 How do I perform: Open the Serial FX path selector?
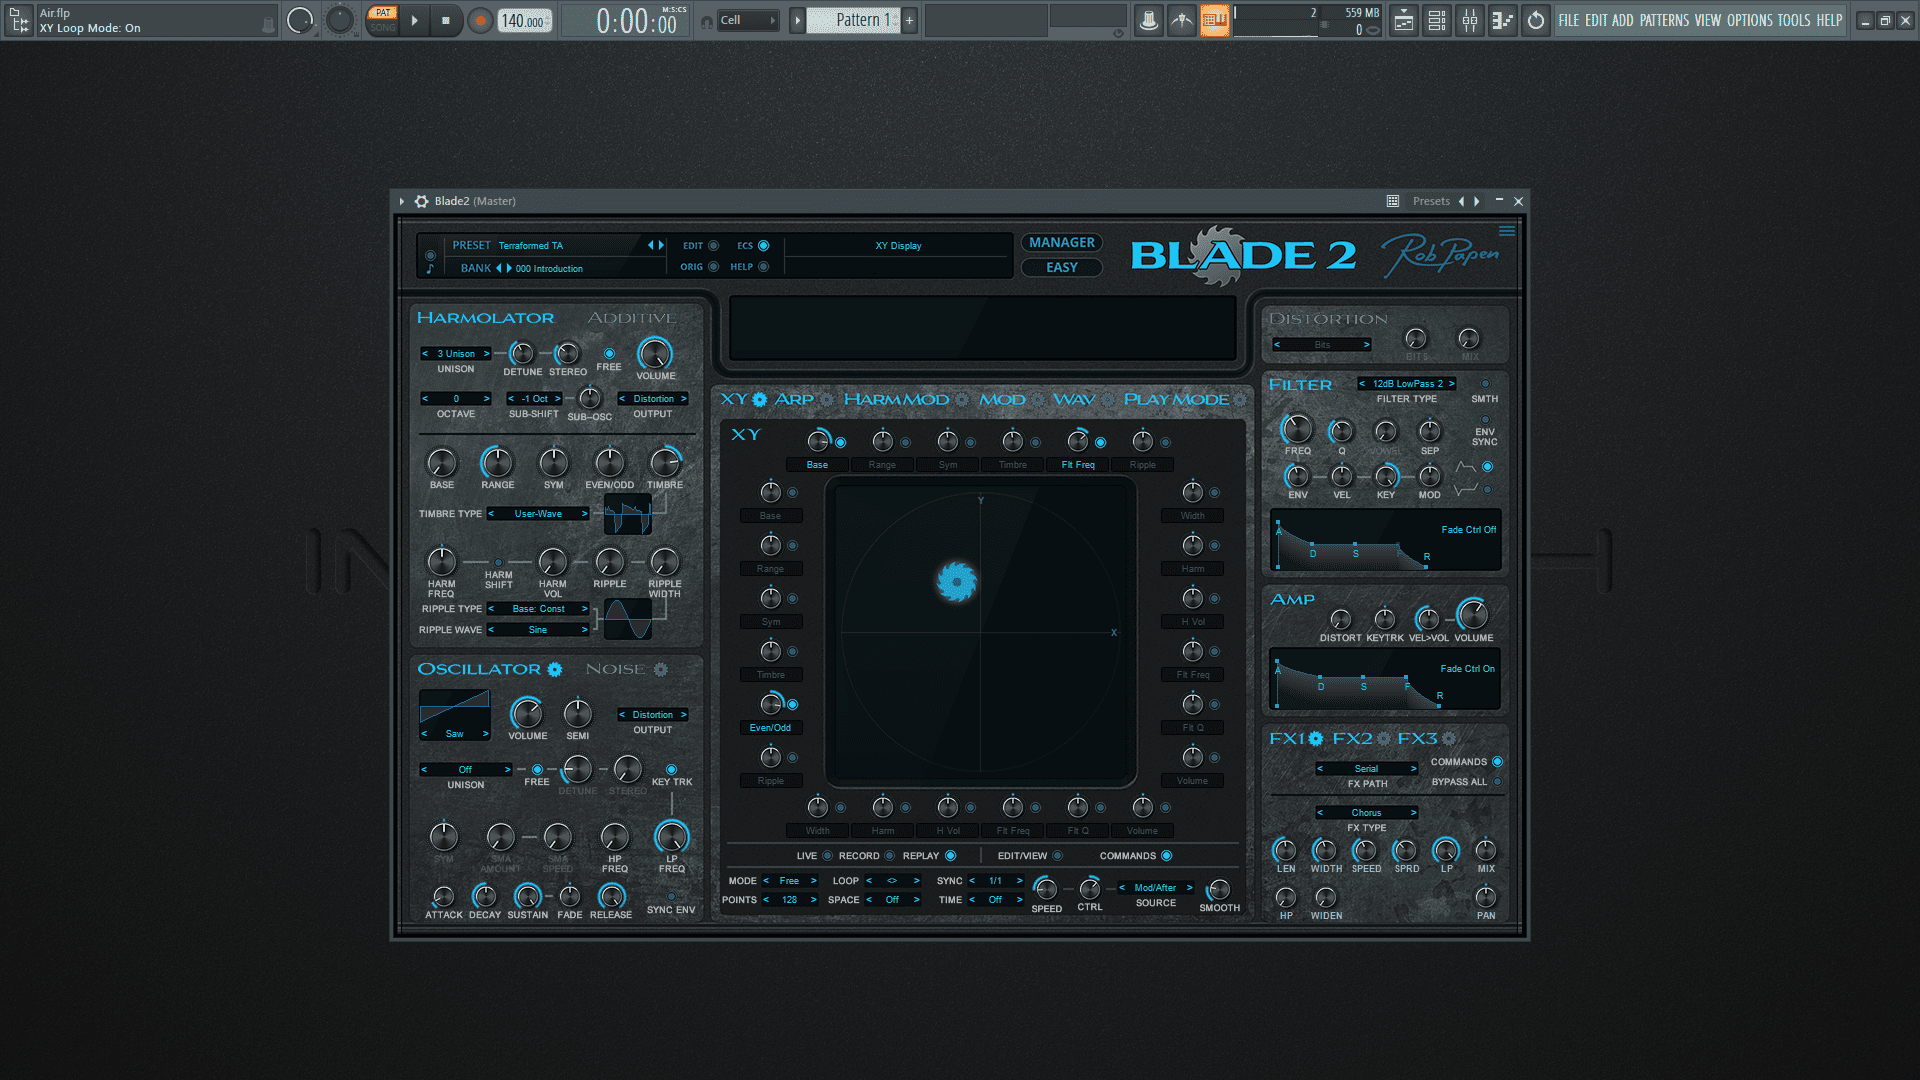tap(1366, 769)
